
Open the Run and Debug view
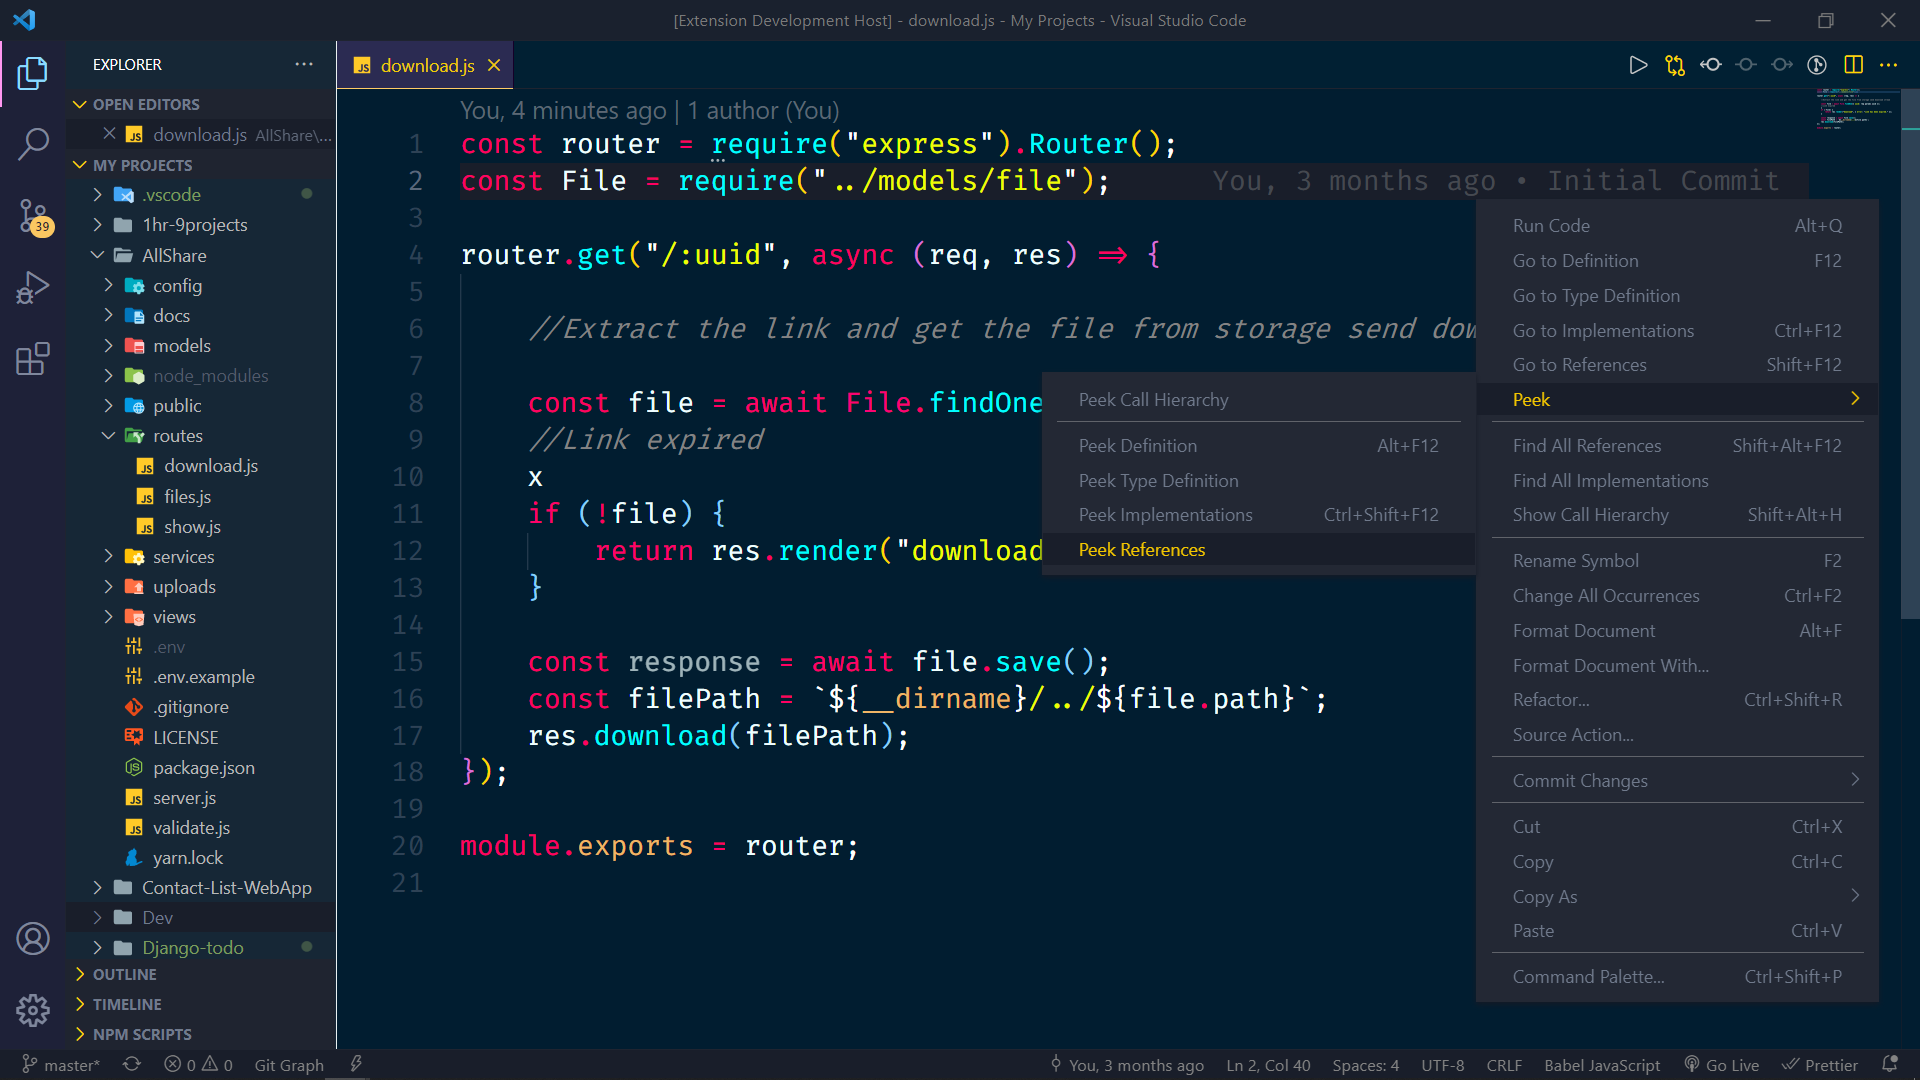click(33, 287)
